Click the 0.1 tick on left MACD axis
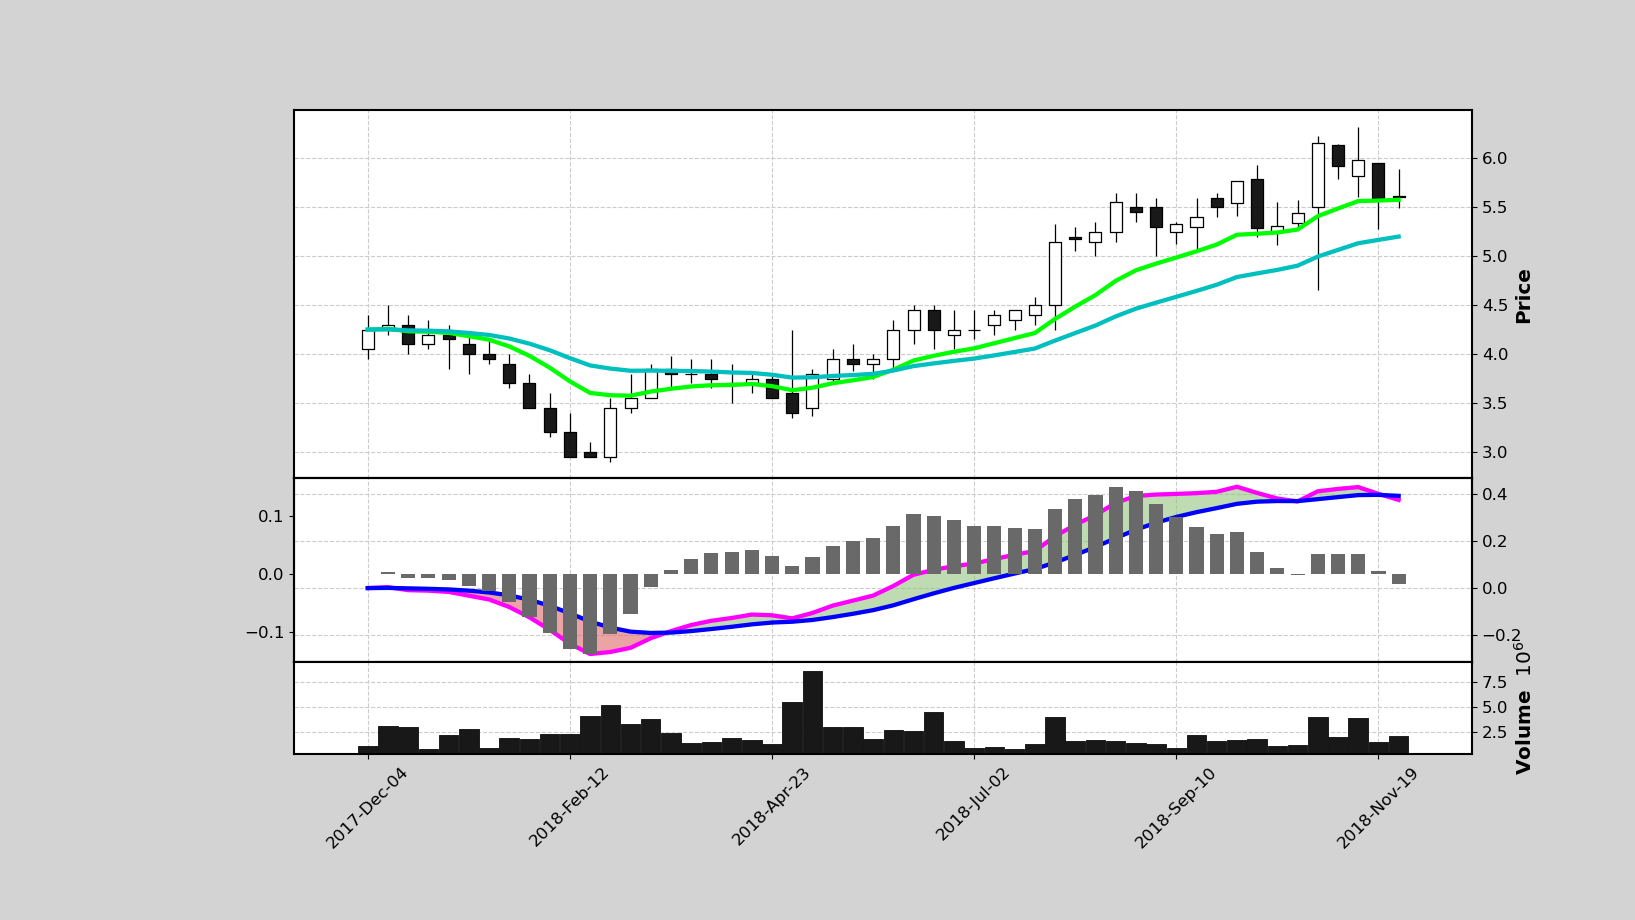Viewport: 1635px width, 920px height. coord(271,516)
